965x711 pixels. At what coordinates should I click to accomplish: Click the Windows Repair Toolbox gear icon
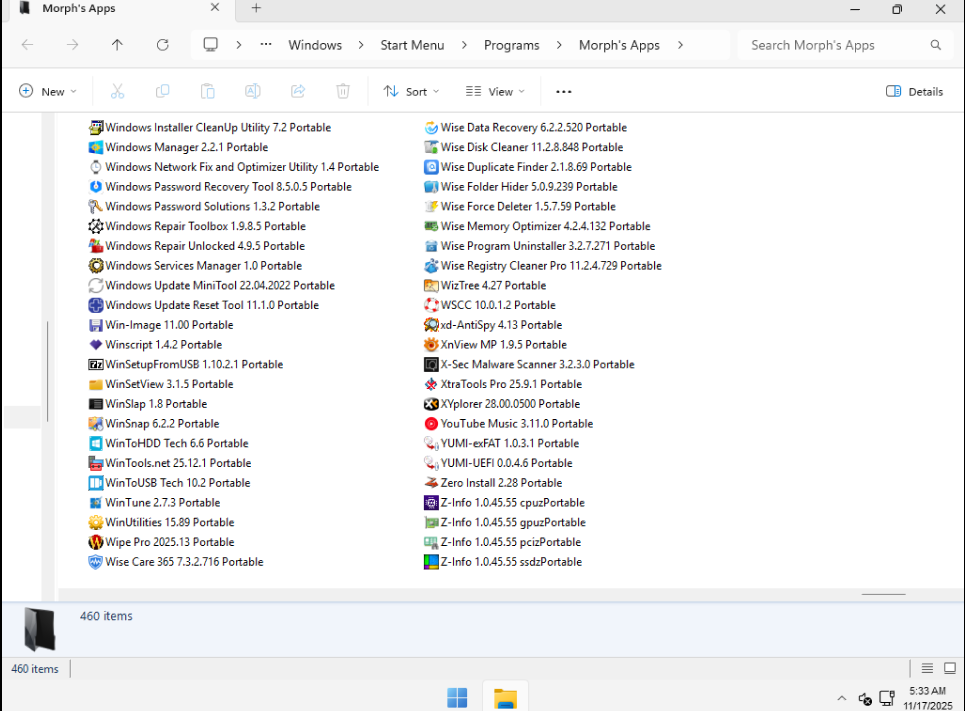point(95,226)
